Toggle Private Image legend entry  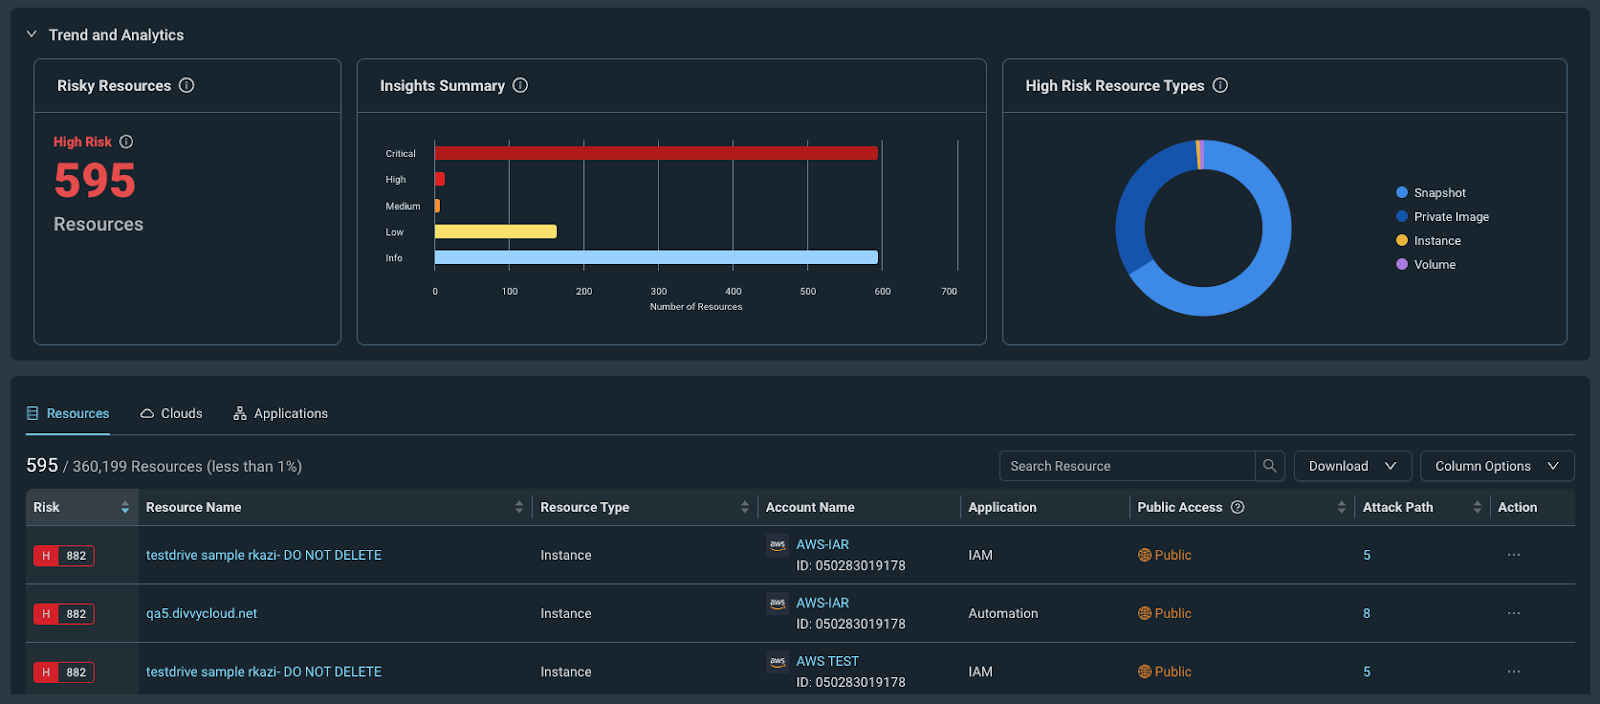click(1443, 217)
